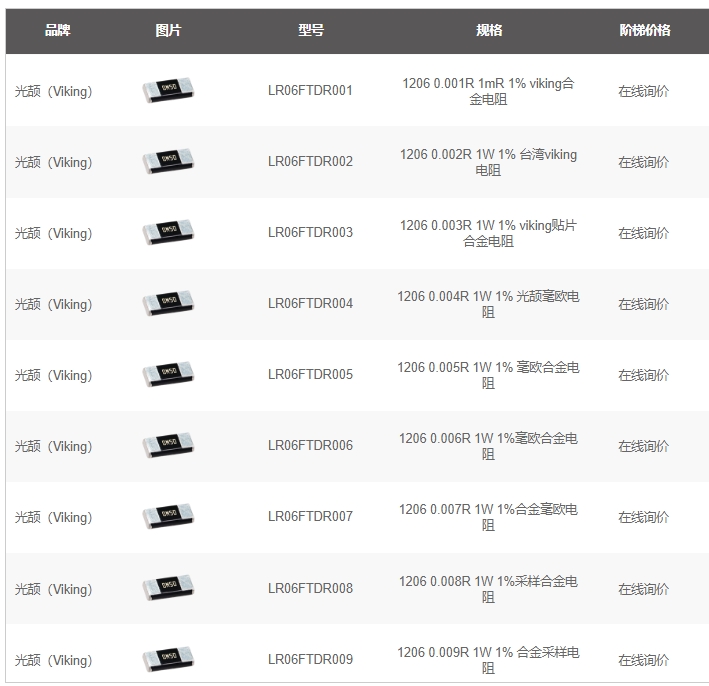Image resolution: width=709 pixels, height=686 pixels.
Task: Request online quote for LR06FTDR008
Action: [x=643, y=589]
